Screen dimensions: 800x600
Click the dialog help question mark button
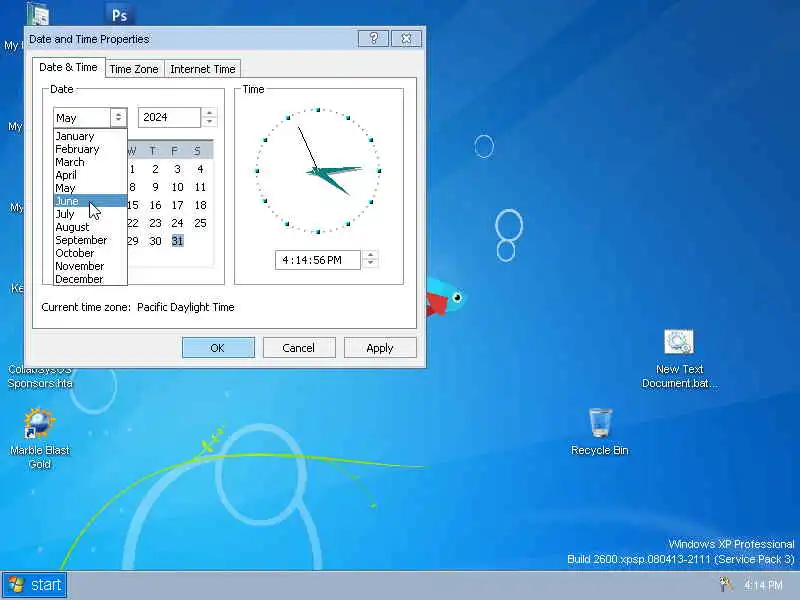pyautogui.click(x=373, y=38)
